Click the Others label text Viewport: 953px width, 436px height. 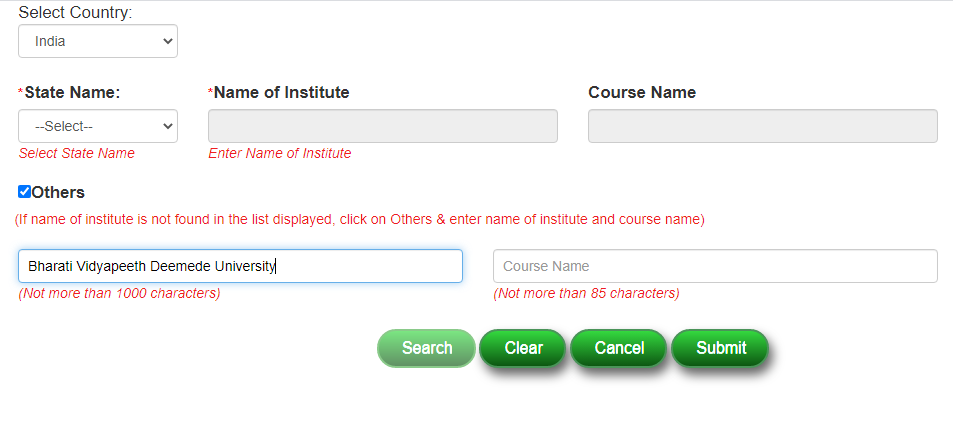[58, 192]
